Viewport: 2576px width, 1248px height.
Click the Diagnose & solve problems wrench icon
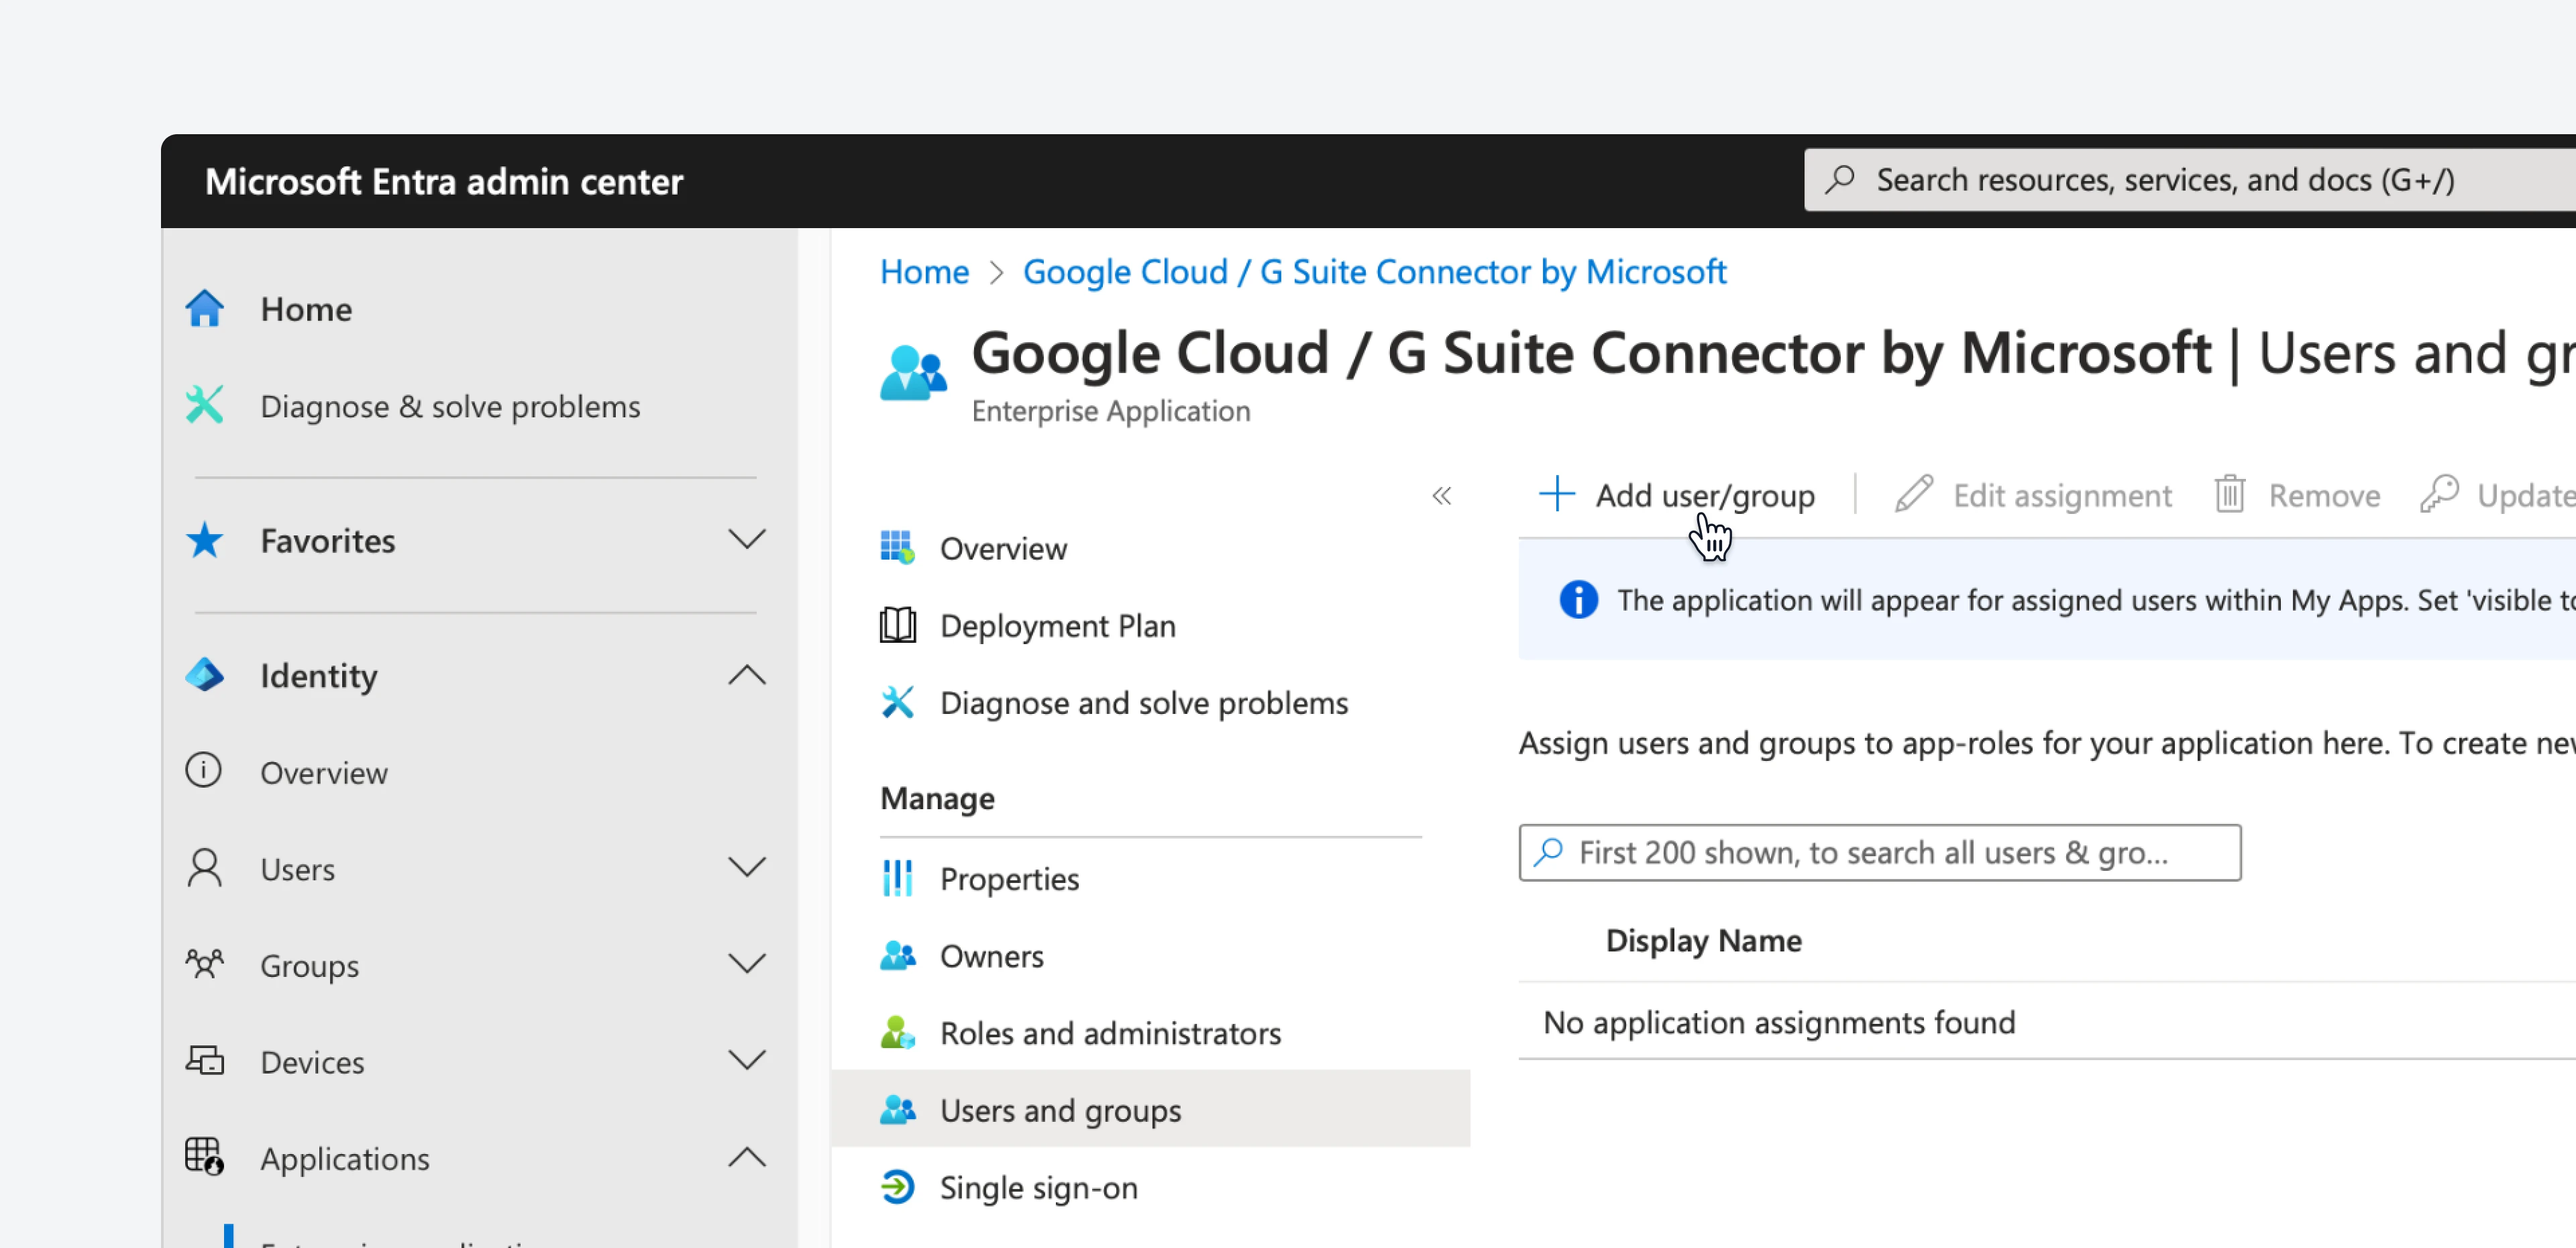click(x=205, y=406)
